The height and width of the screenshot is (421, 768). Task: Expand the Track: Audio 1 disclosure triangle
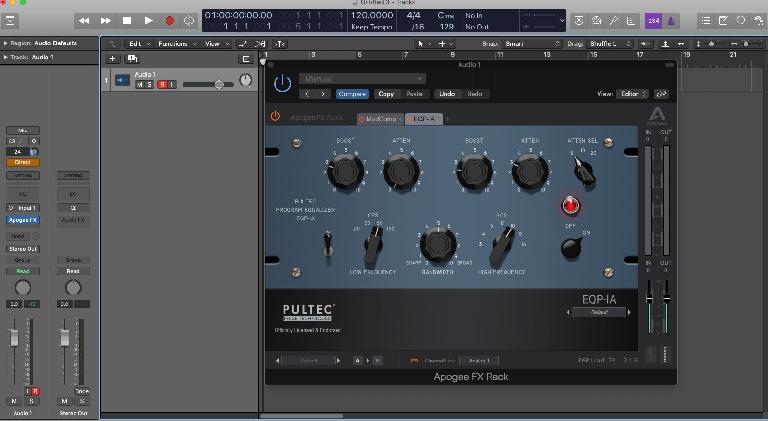tap(5, 57)
